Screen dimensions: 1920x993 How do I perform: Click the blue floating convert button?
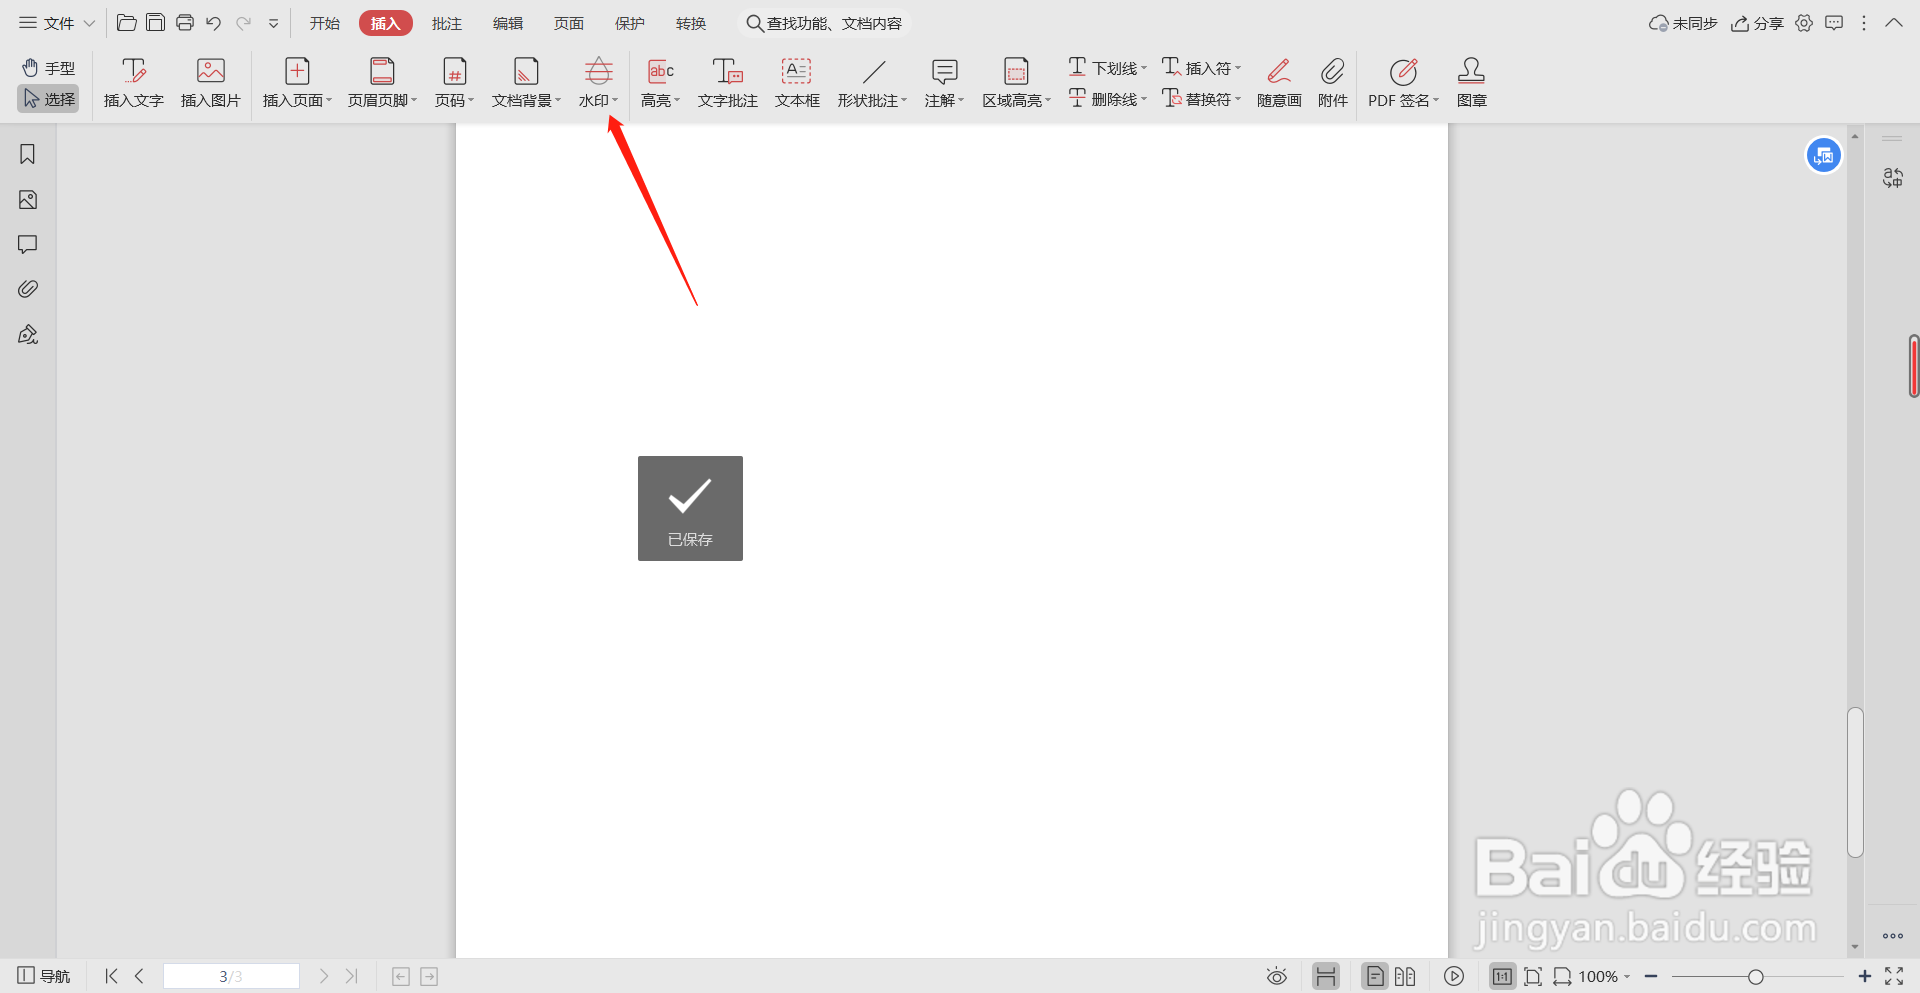tap(1824, 155)
